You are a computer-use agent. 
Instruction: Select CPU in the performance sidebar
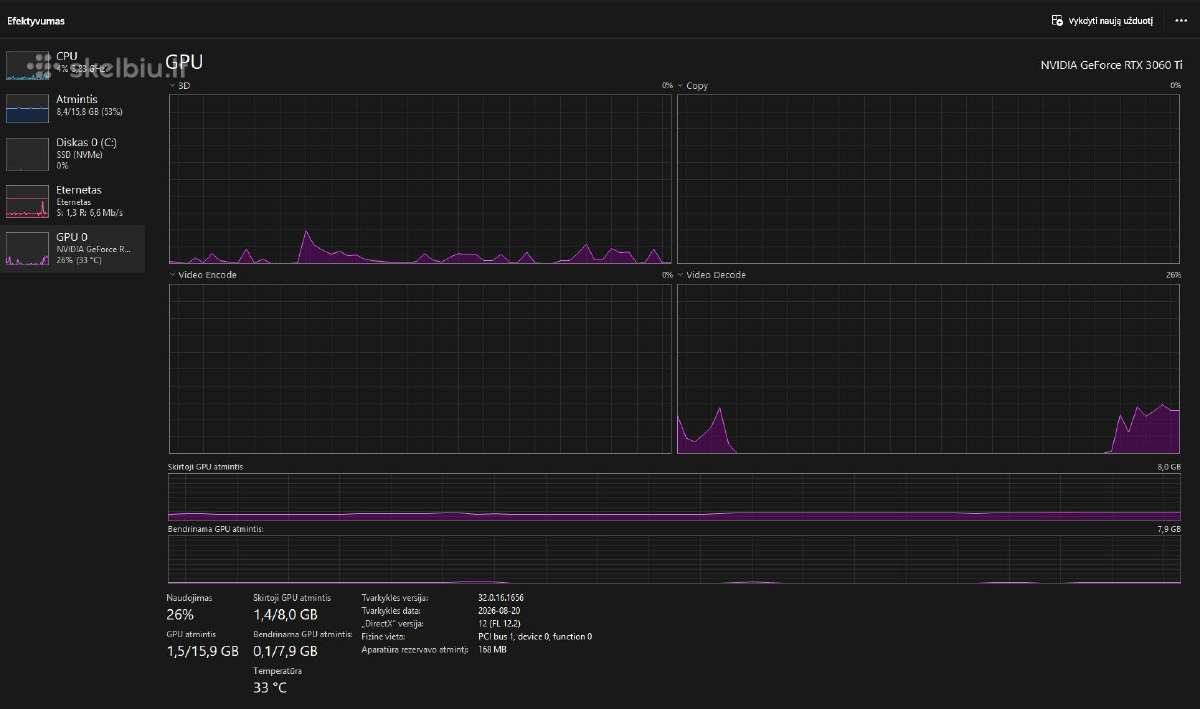pyautogui.click(x=73, y=64)
